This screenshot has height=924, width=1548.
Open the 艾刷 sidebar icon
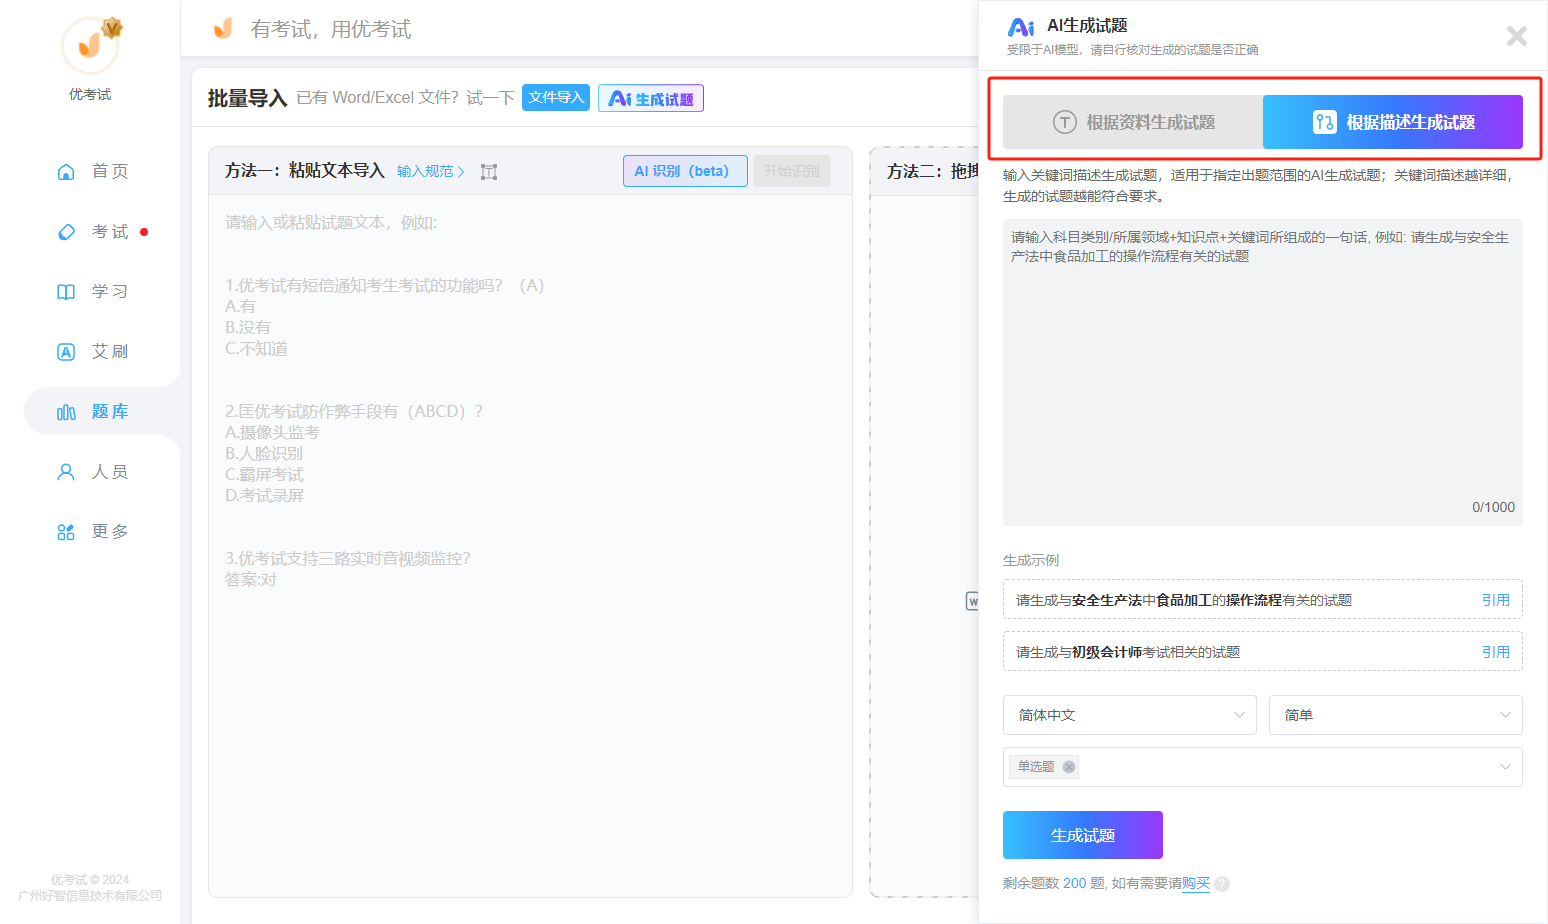(66, 352)
